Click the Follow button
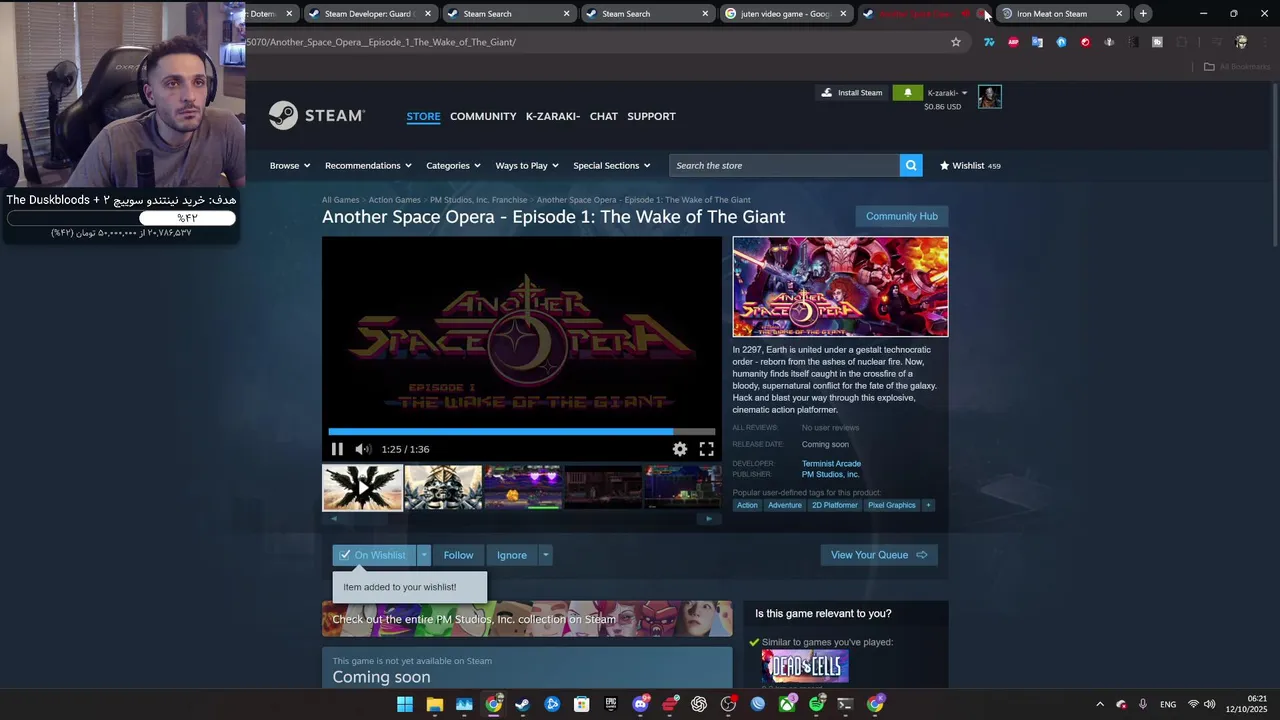This screenshot has height=720, width=1280. [x=458, y=555]
